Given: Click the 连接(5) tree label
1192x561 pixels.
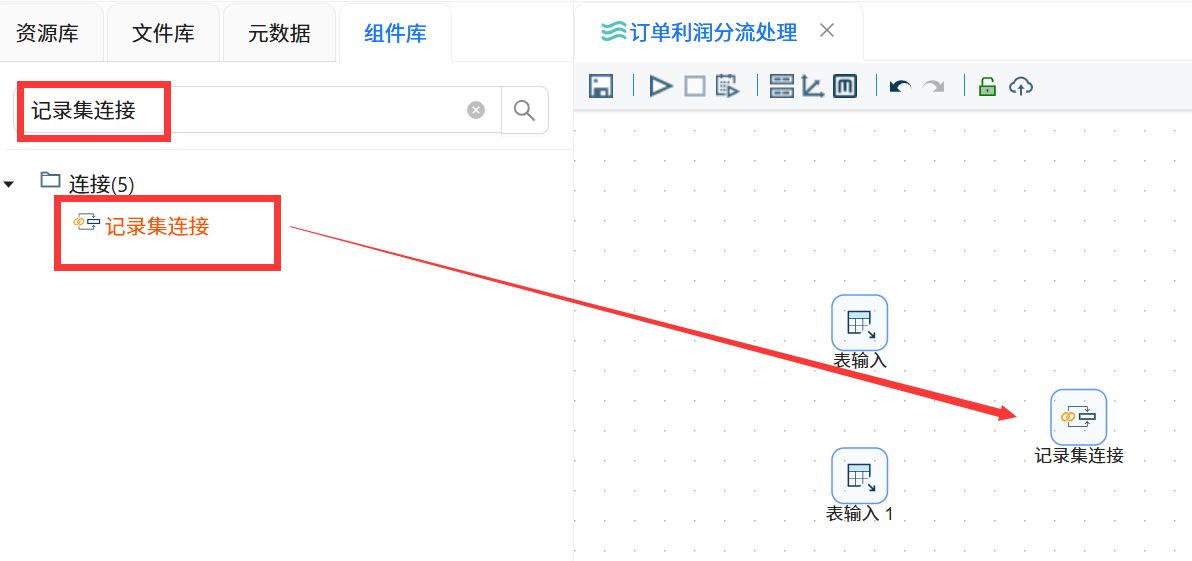Looking at the screenshot, I should (x=102, y=183).
